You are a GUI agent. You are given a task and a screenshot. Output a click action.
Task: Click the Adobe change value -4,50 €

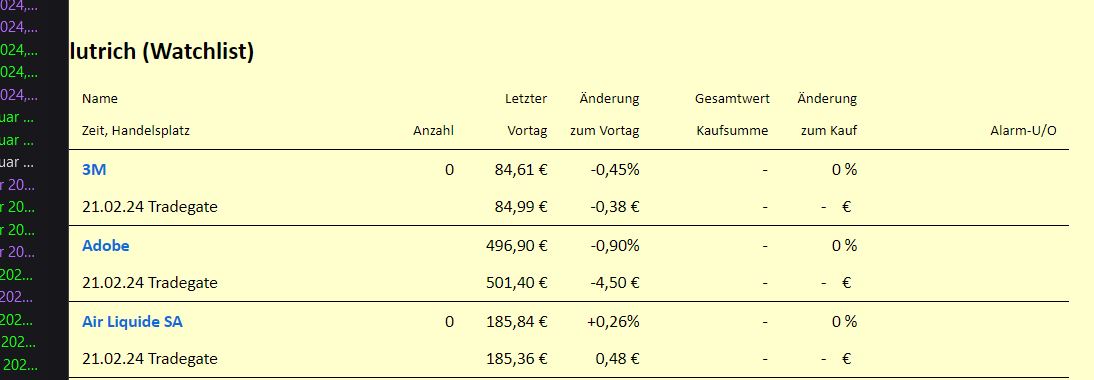tap(617, 283)
